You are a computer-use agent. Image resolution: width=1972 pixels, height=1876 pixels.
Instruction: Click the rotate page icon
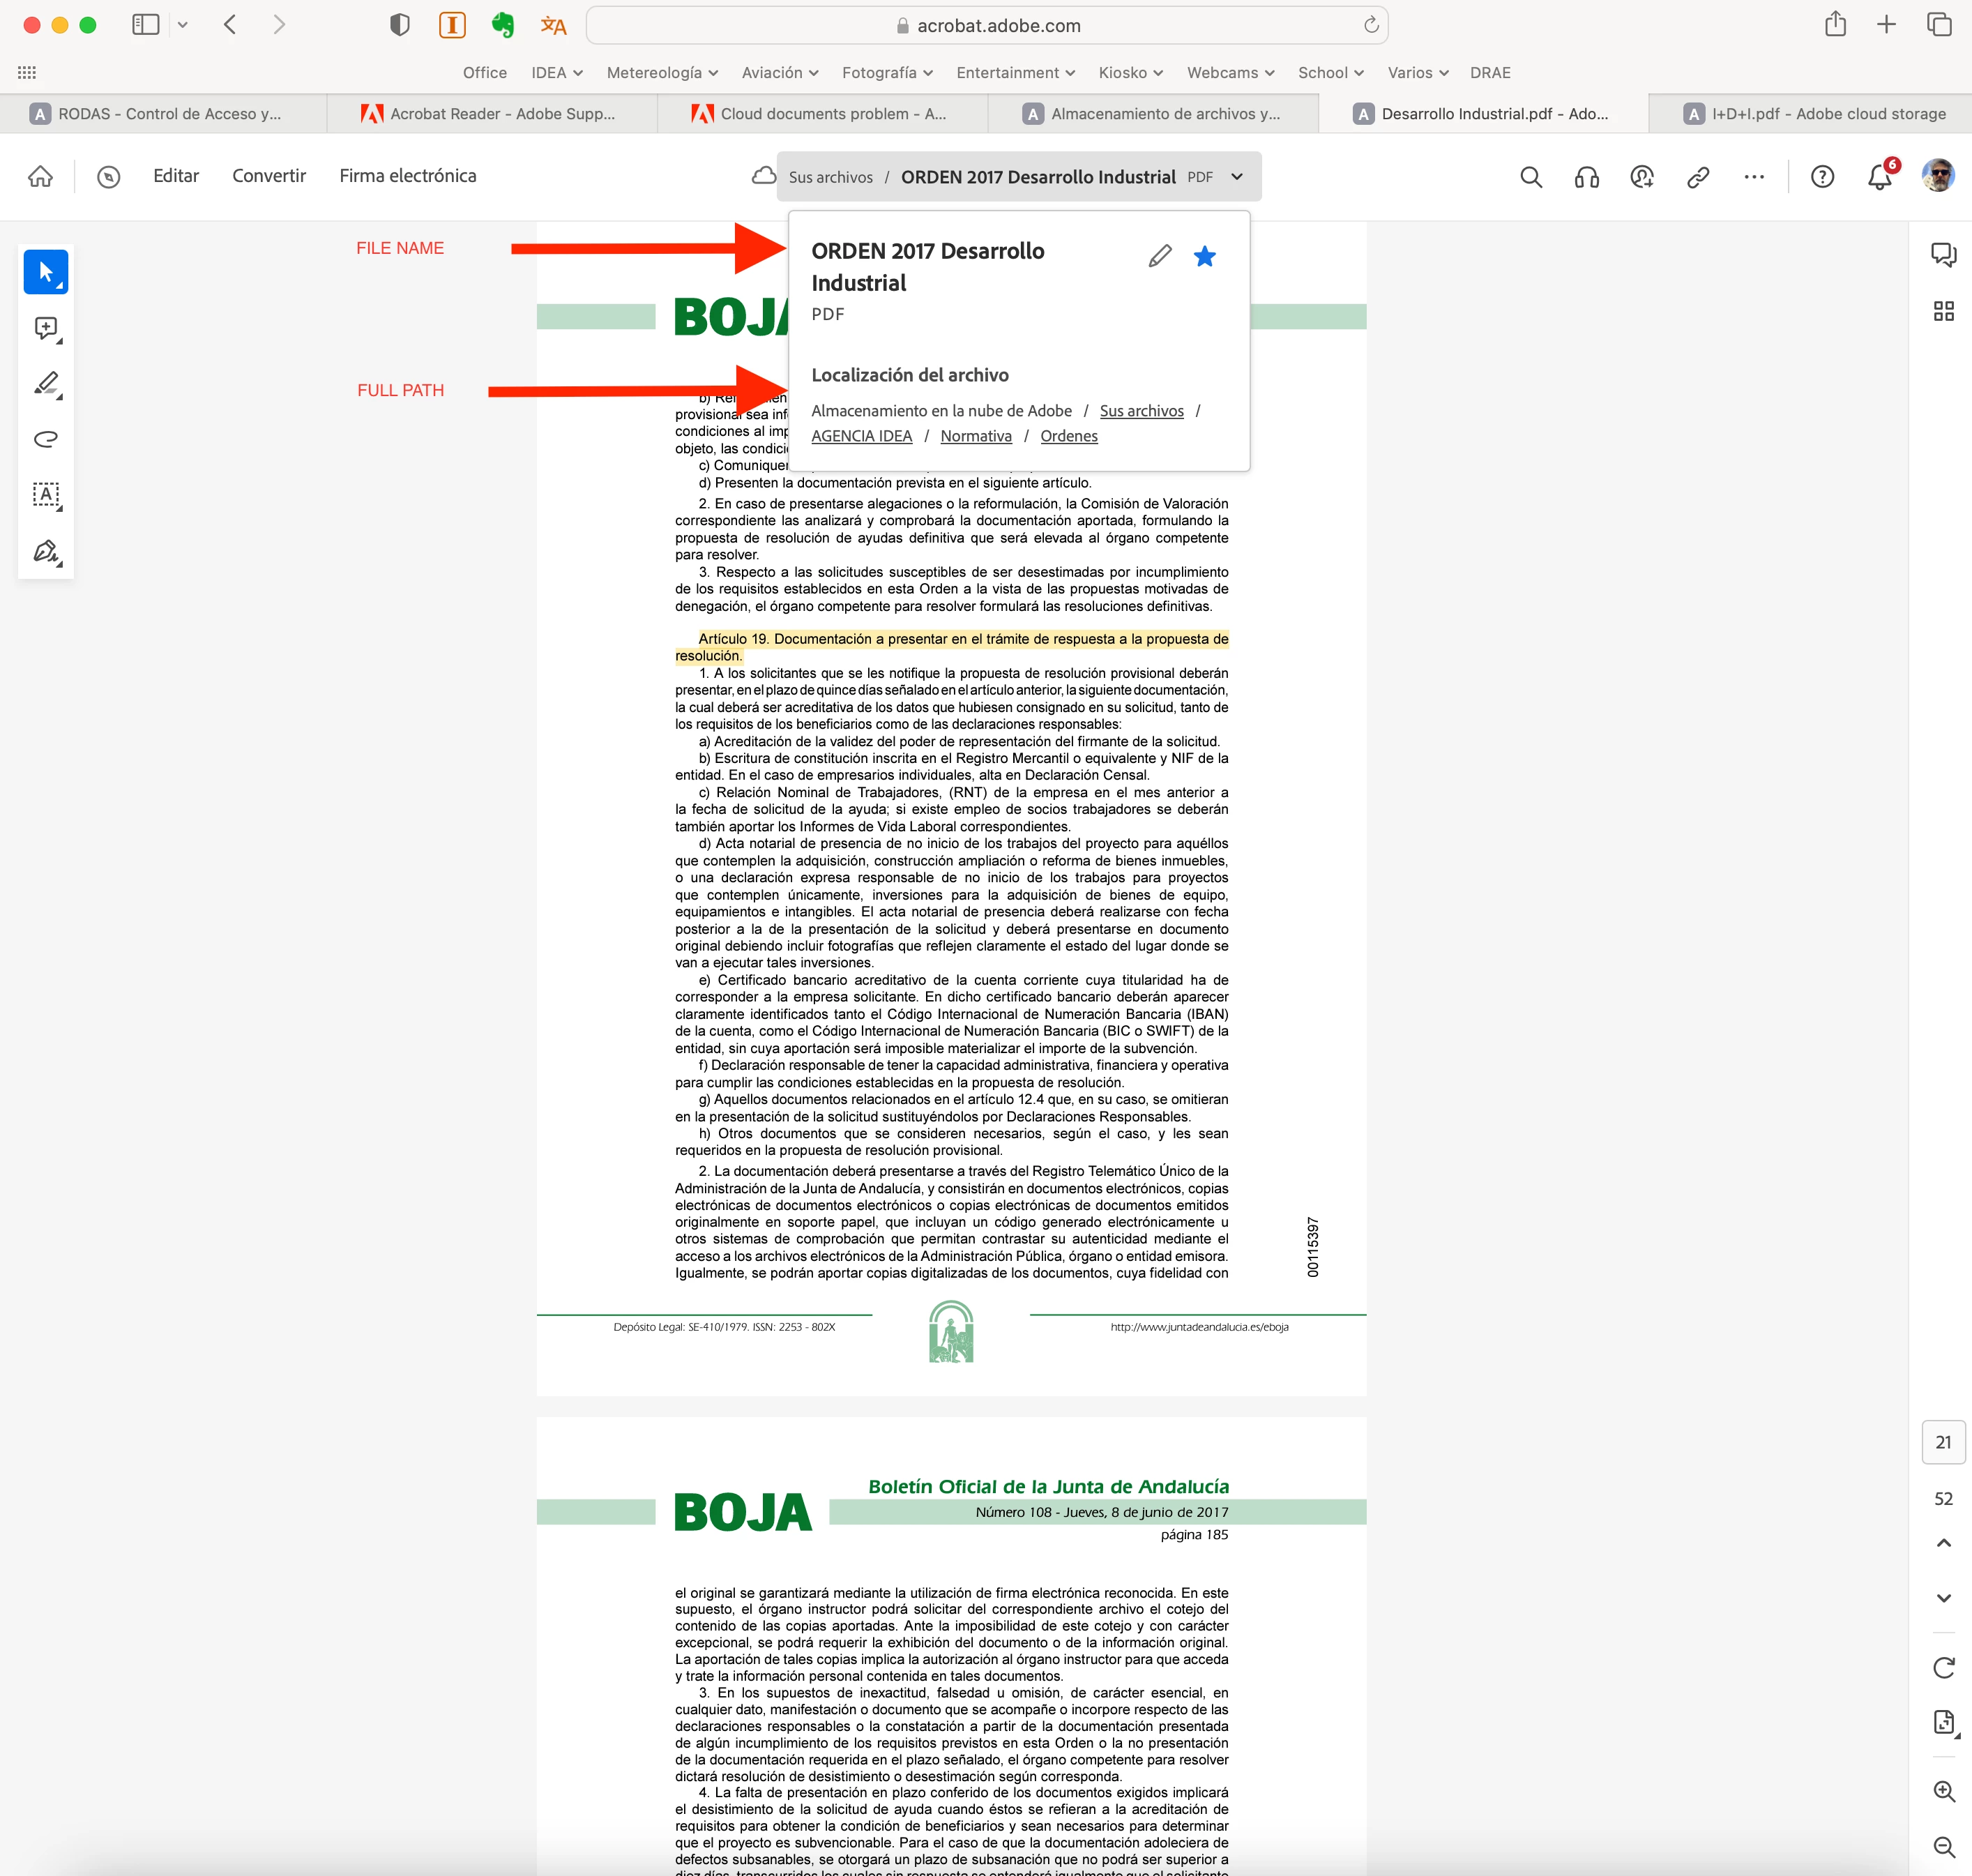[1943, 1667]
